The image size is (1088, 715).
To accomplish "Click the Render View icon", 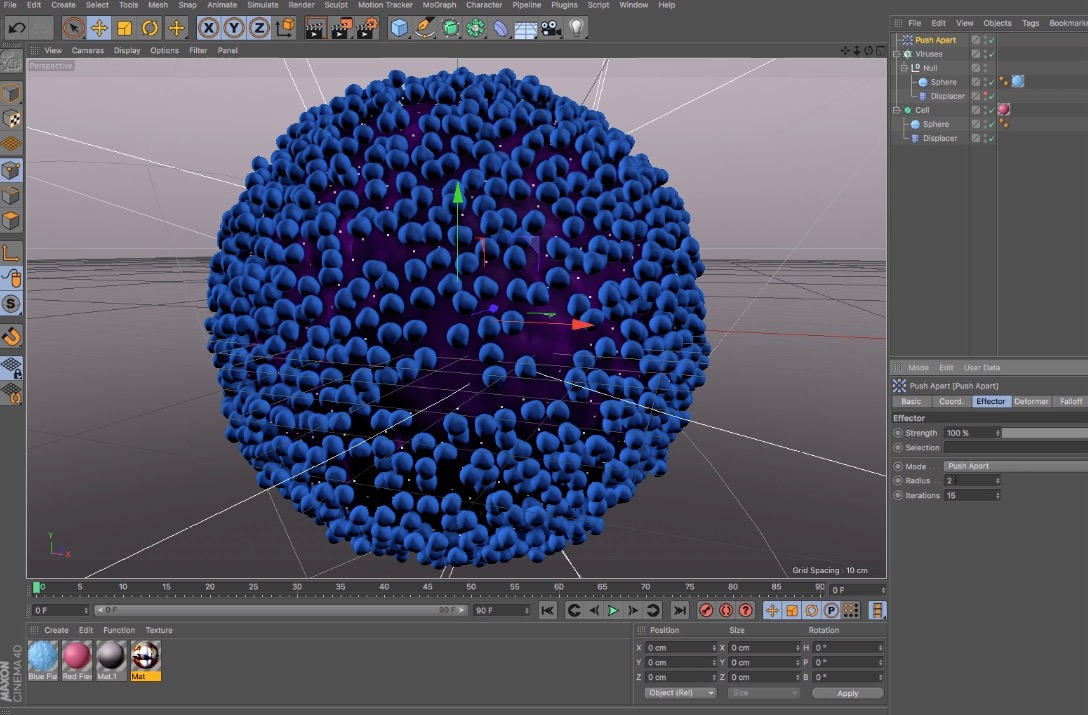I will click(x=314, y=27).
